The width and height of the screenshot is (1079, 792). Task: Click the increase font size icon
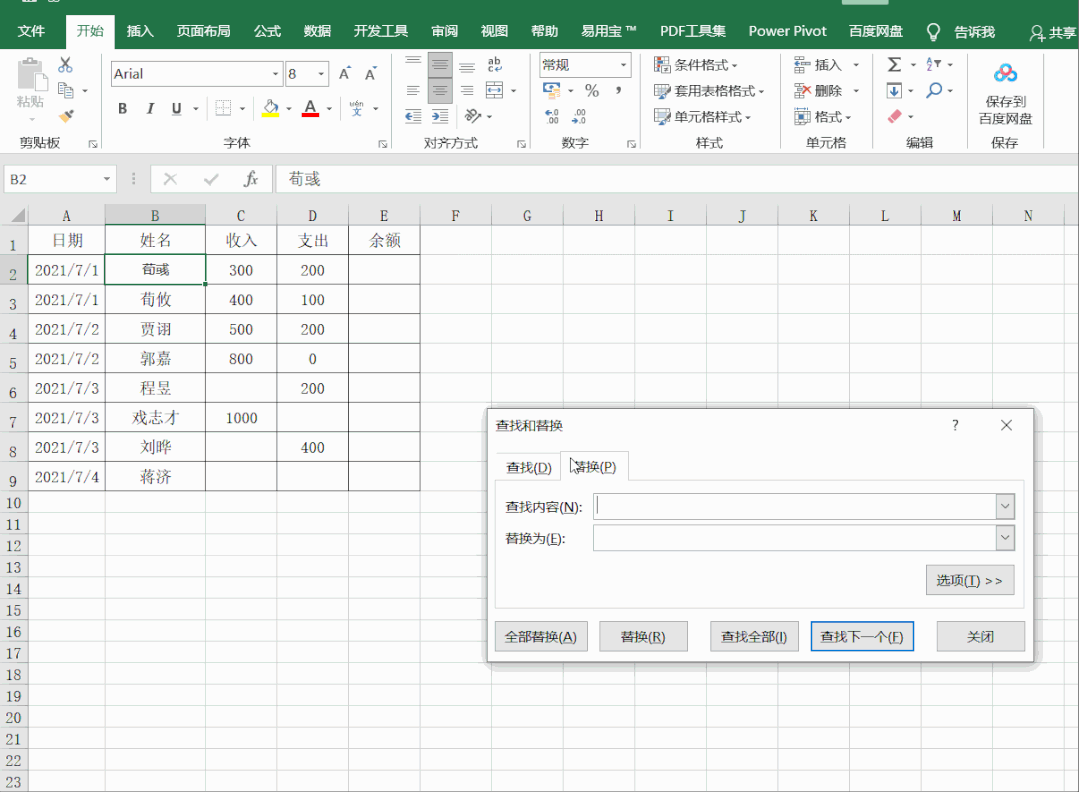345,74
